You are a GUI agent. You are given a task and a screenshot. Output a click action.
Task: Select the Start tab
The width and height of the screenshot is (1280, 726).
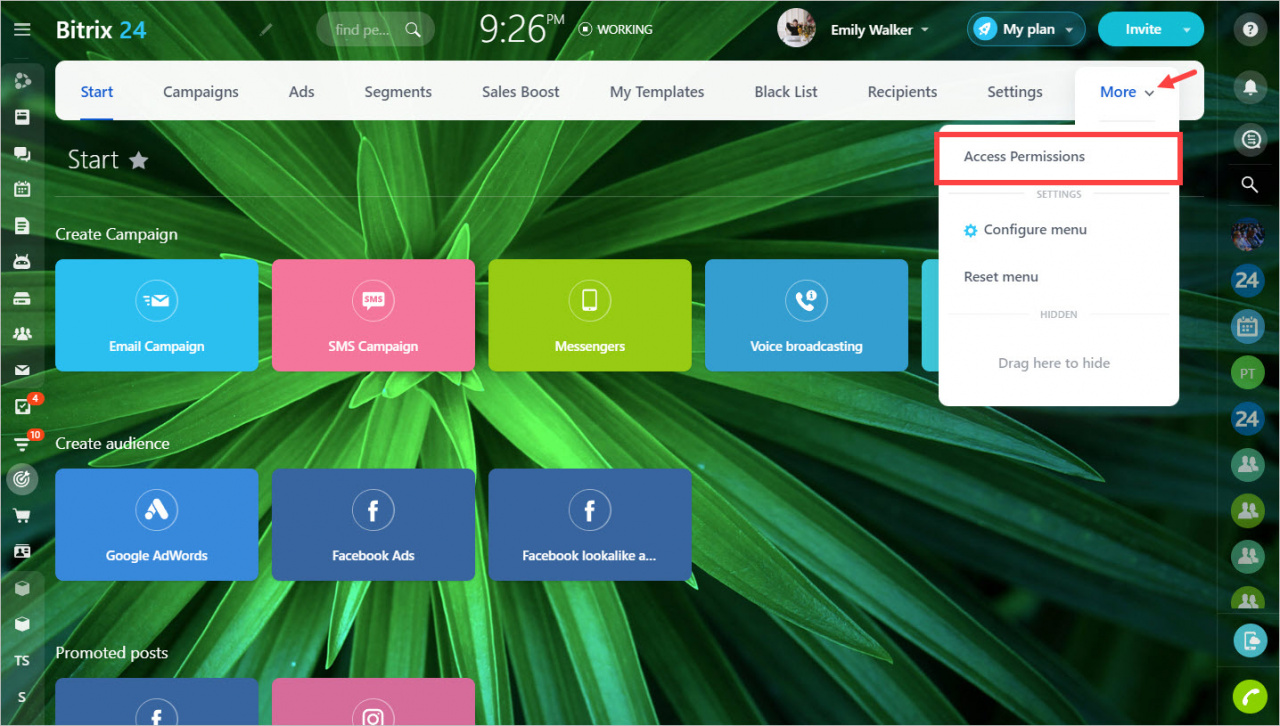click(97, 92)
